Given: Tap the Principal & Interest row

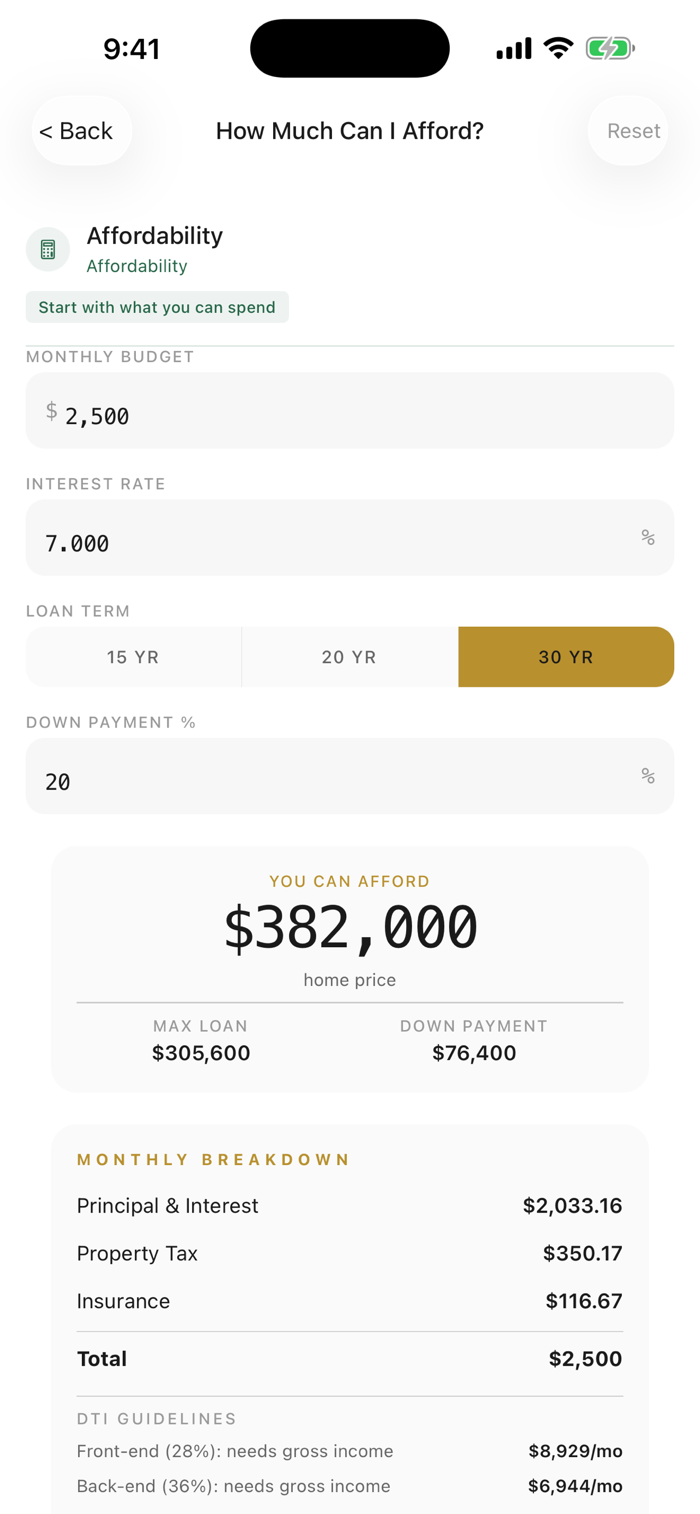Looking at the screenshot, I should (349, 1206).
